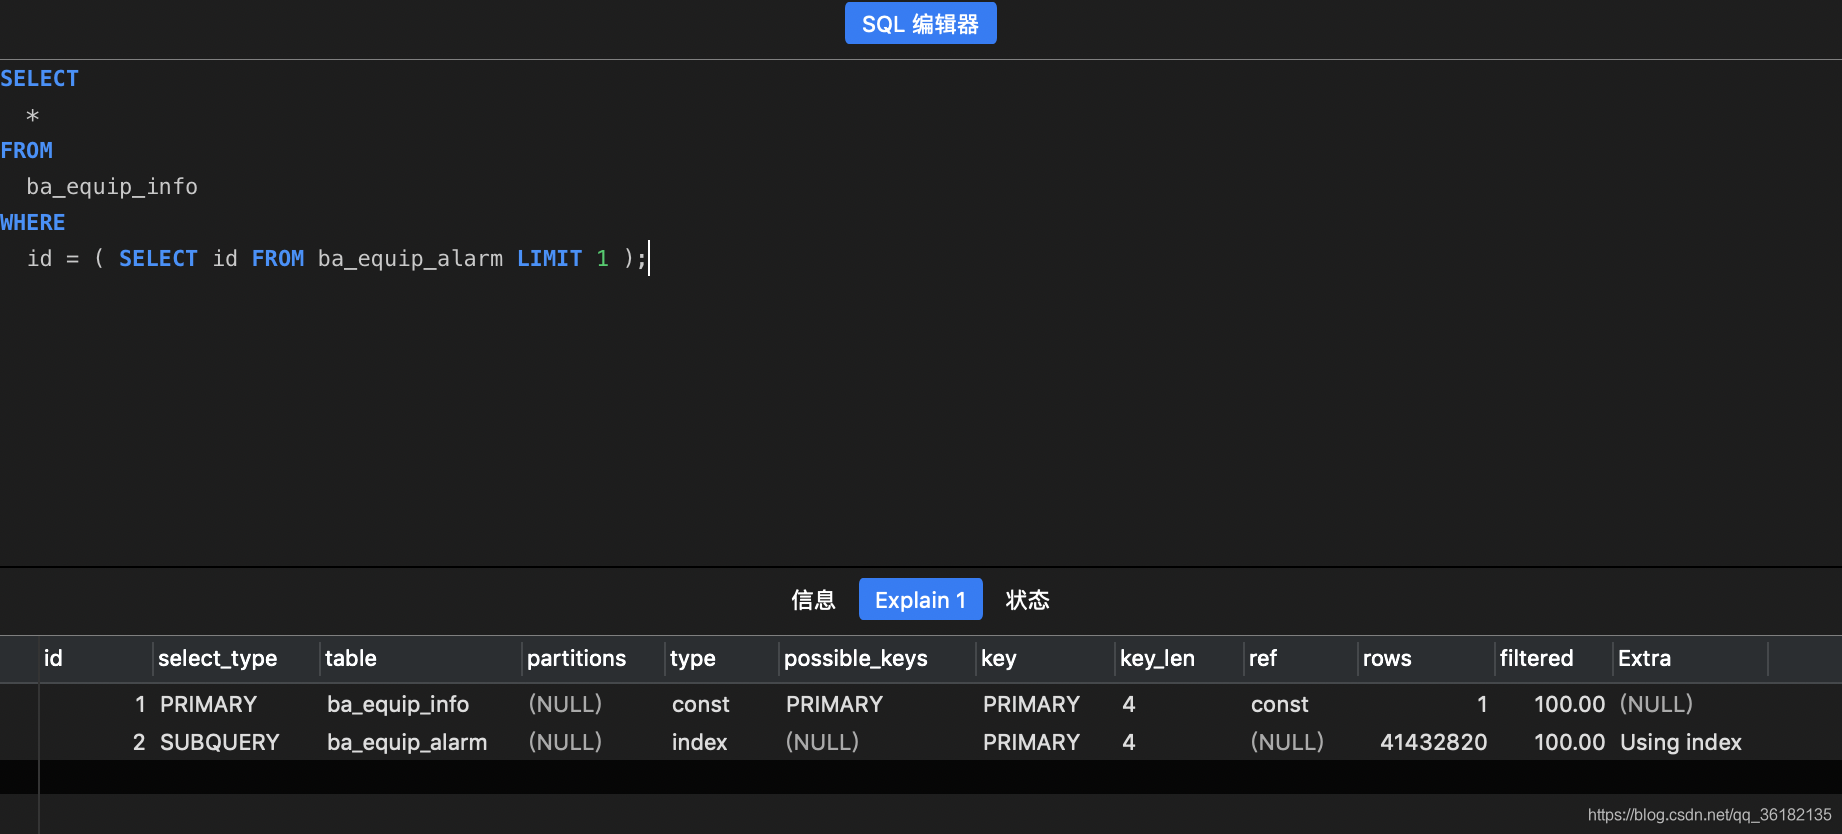The height and width of the screenshot is (834, 1842).
Task: Select the SQL 编辑器 tab
Action: click(920, 23)
